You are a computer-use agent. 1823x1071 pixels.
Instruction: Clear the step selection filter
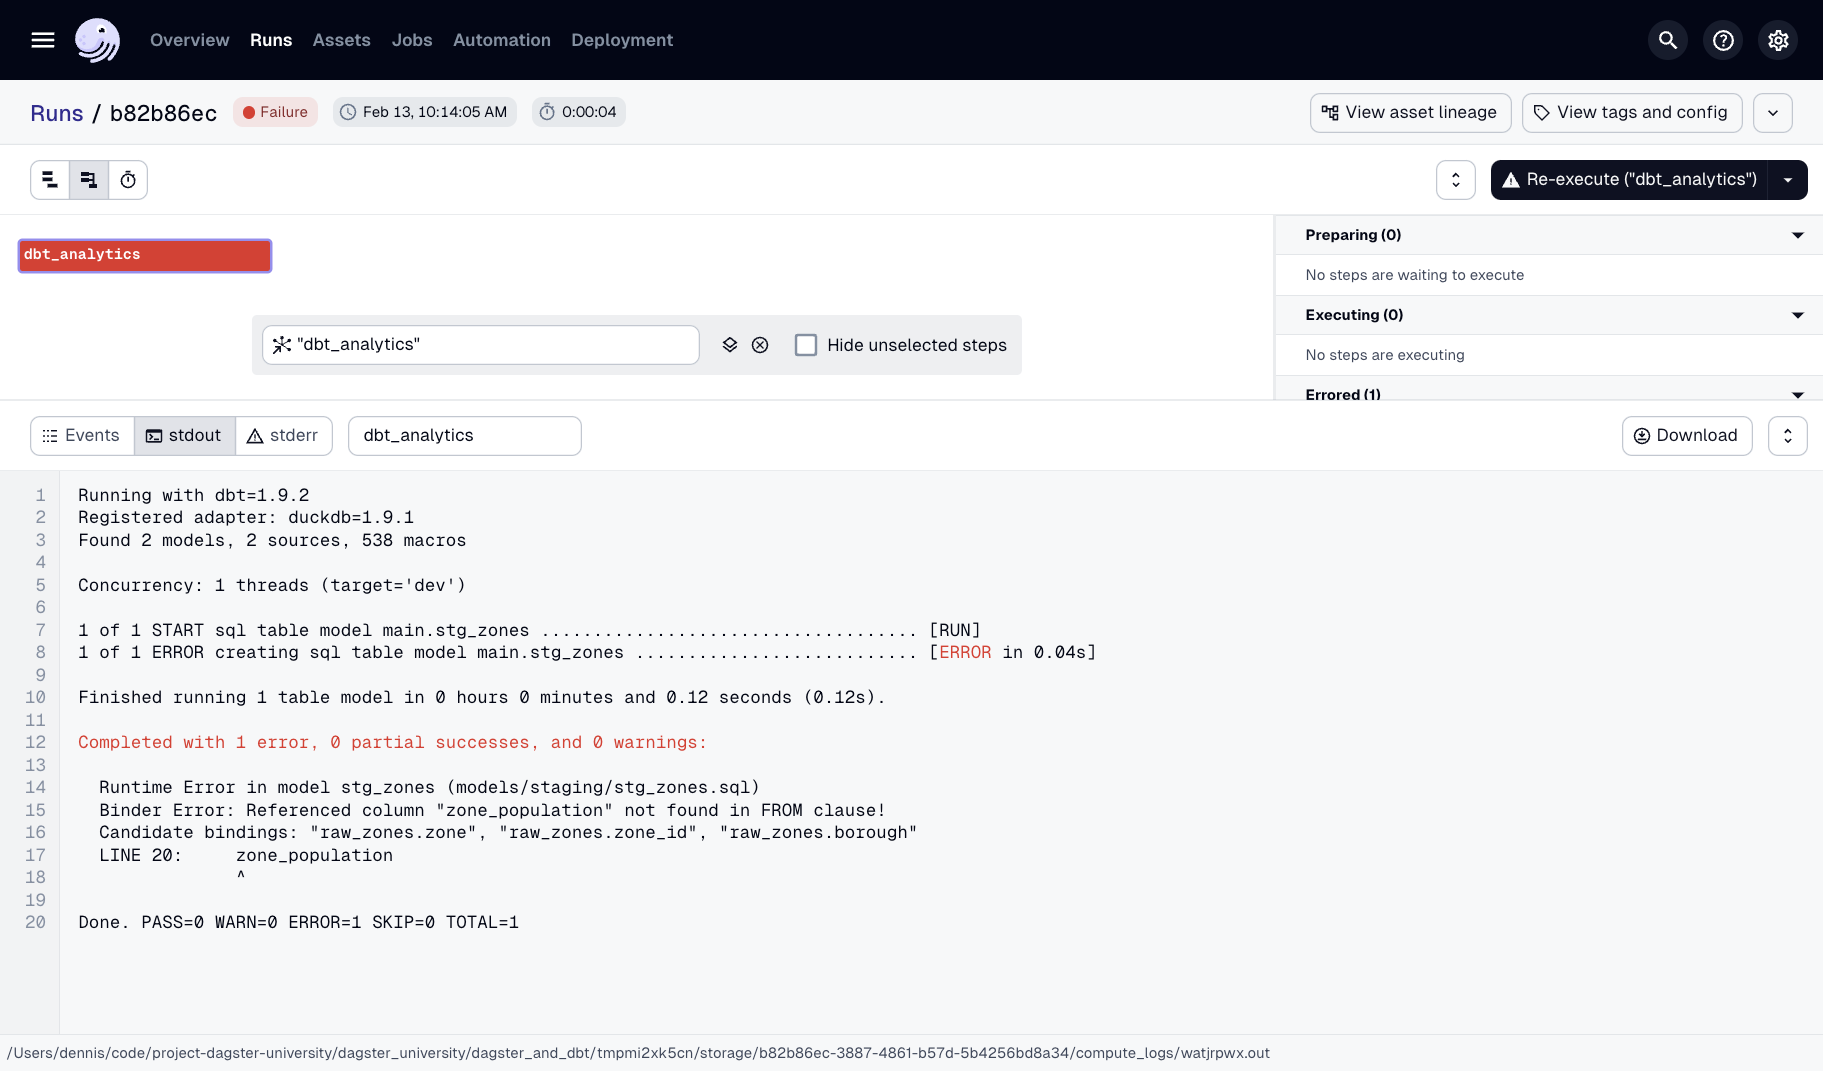pyautogui.click(x=760, y=344)
